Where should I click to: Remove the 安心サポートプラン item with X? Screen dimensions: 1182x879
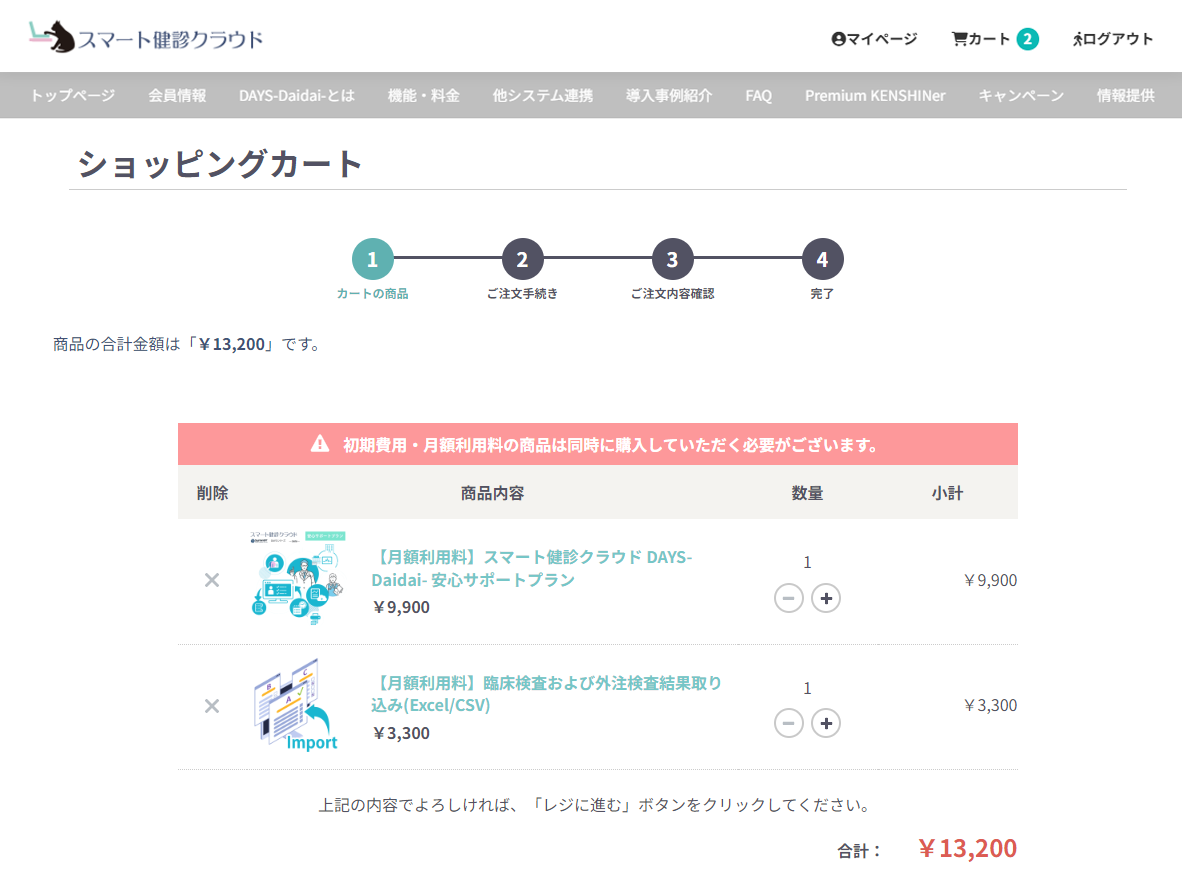coord(212,581)
